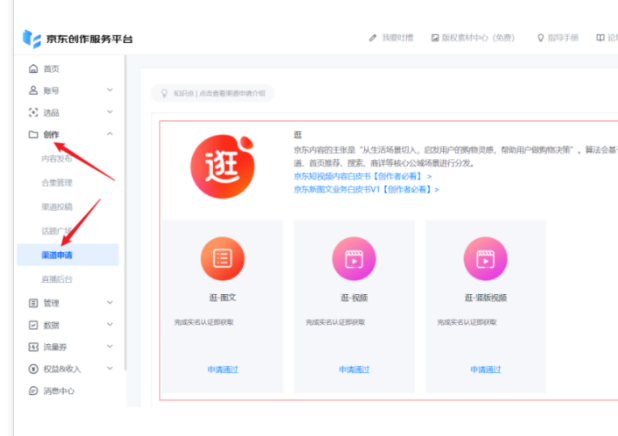Click the 京东创作服务平台 logo
The image size is (618, 436).
tap(77, 39)
